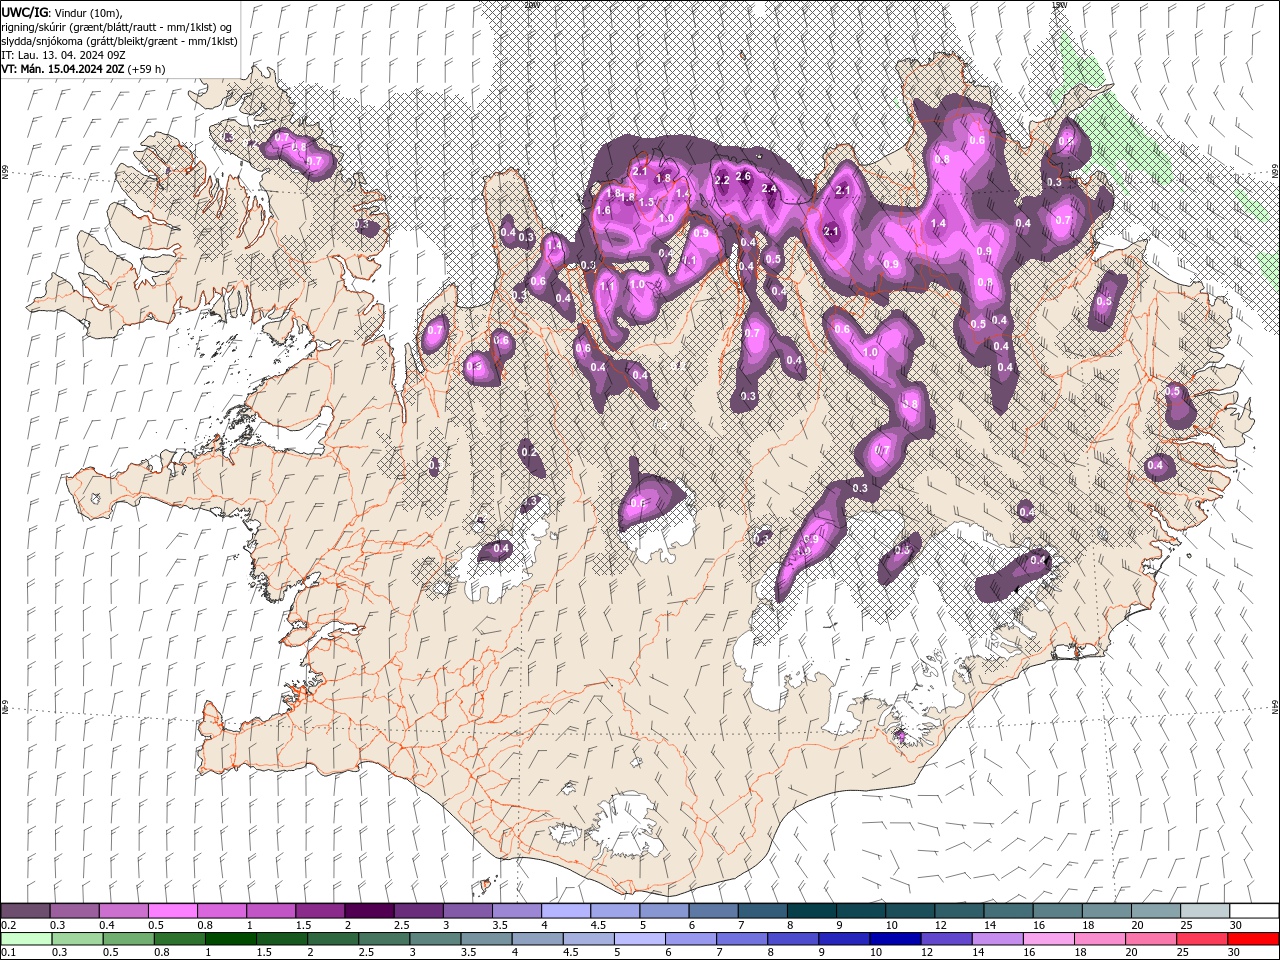
Task: Pick the dark teal upper swatch between 8 and 9
Action: 812,911
